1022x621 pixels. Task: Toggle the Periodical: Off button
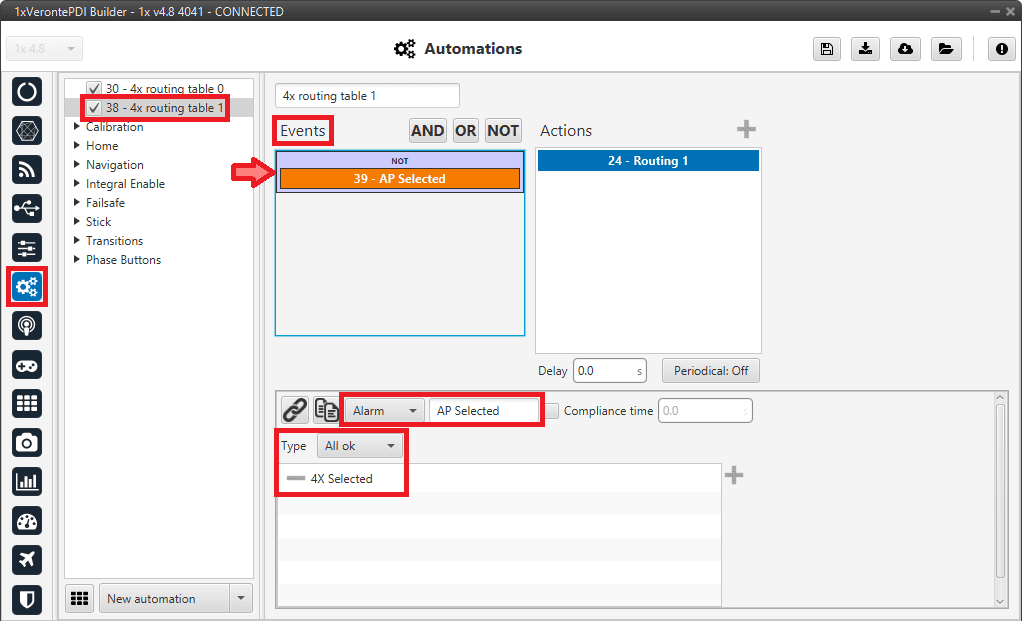coord(710,370)
